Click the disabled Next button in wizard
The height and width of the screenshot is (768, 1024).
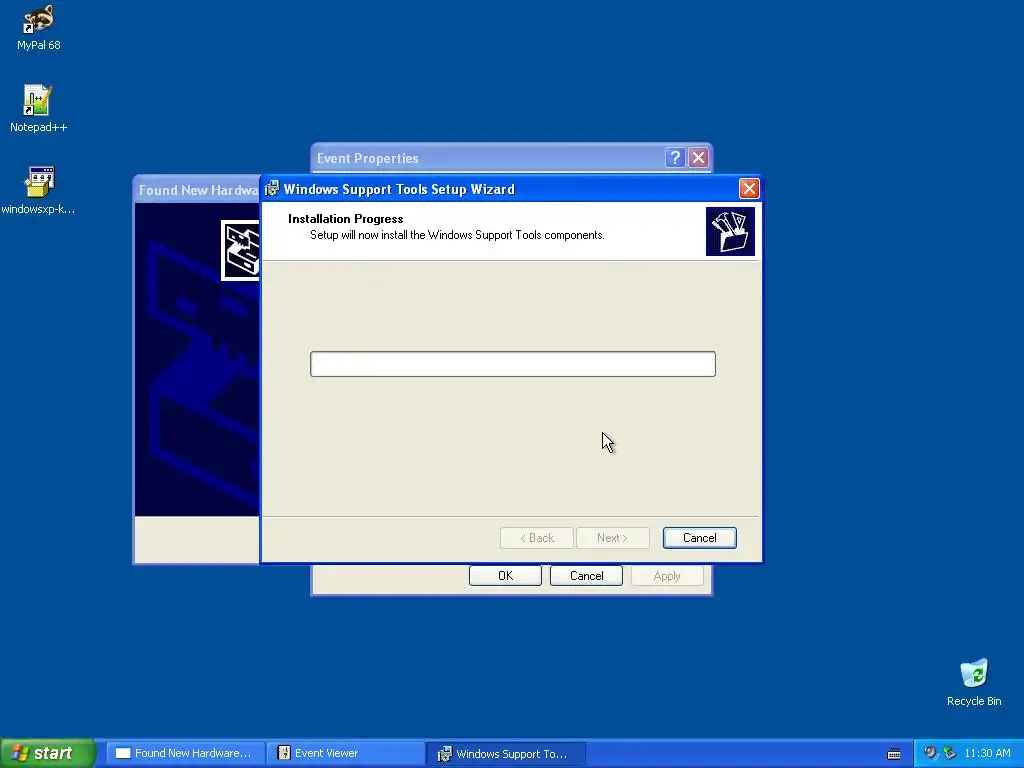click(613, 537)
